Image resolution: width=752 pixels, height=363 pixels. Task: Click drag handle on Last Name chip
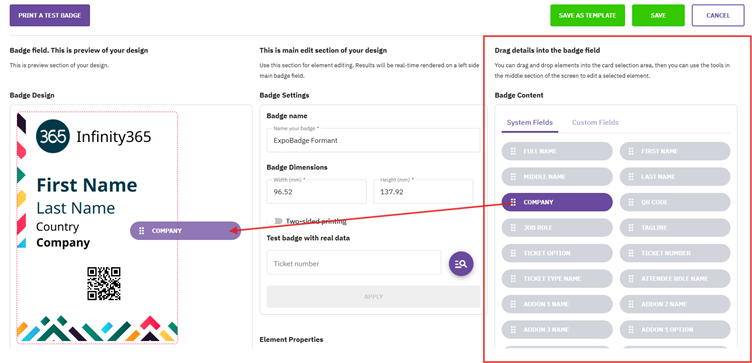(631, 176)
